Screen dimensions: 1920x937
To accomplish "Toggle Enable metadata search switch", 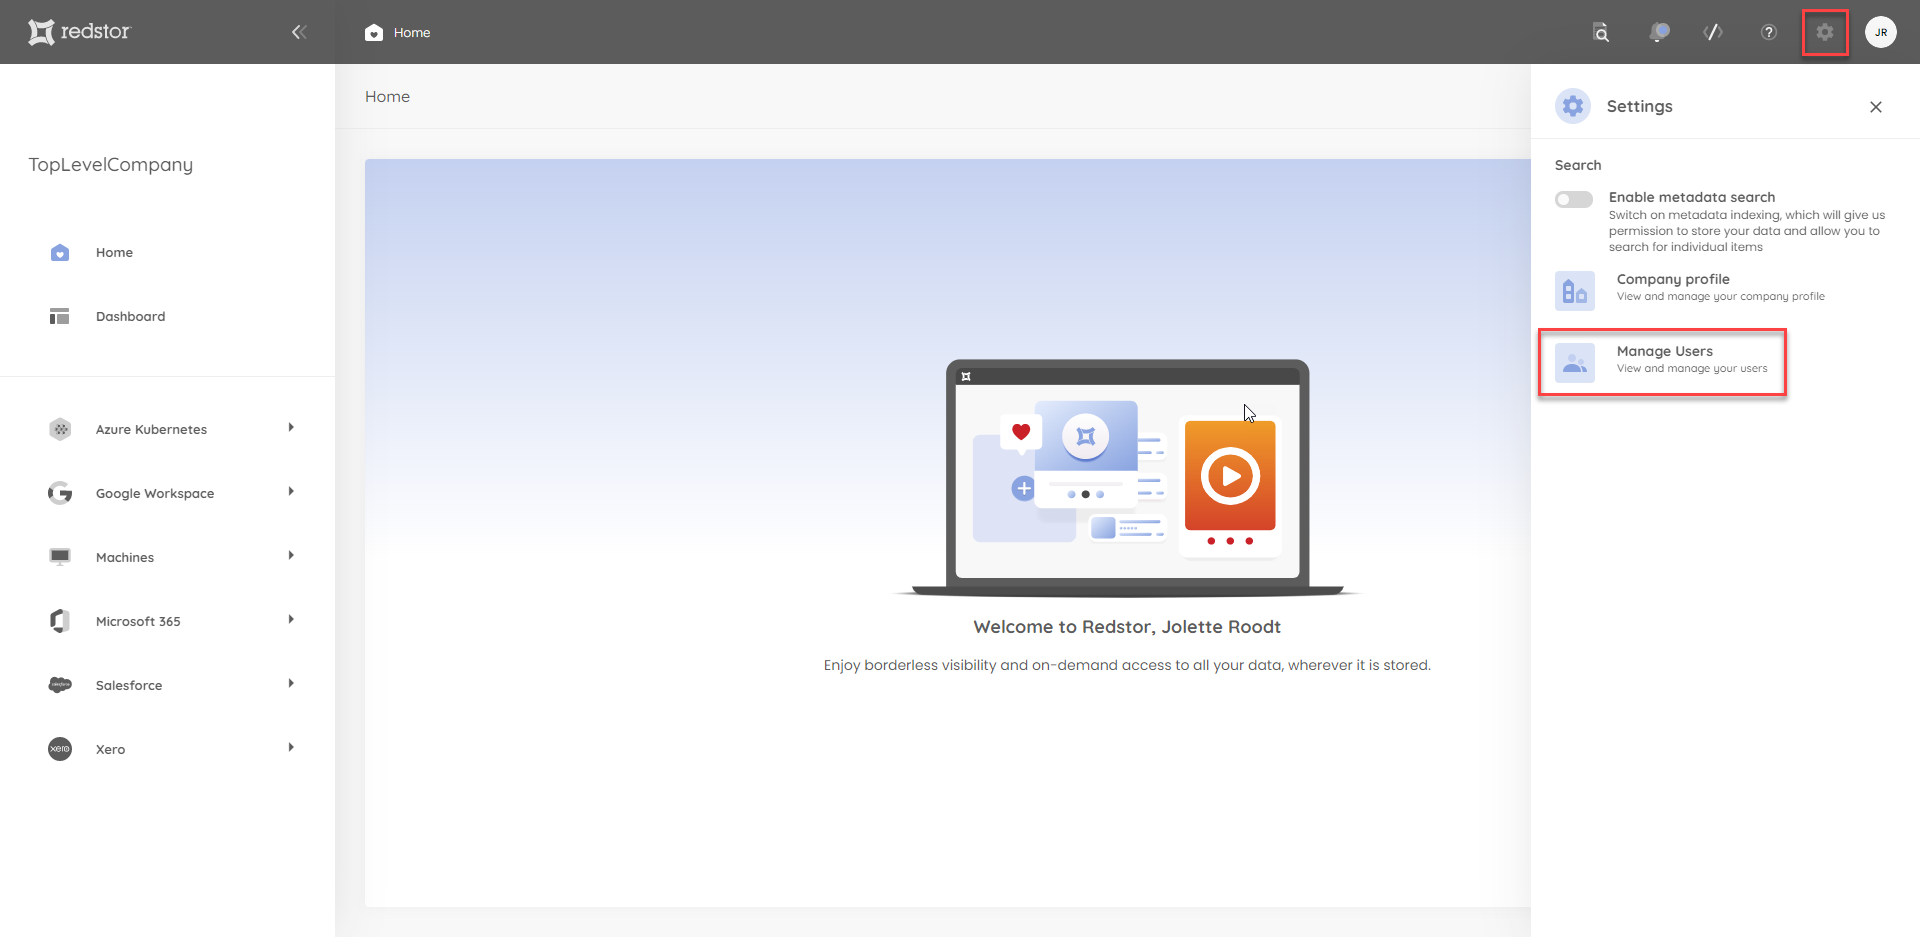I will click(x=1574, y=199).
